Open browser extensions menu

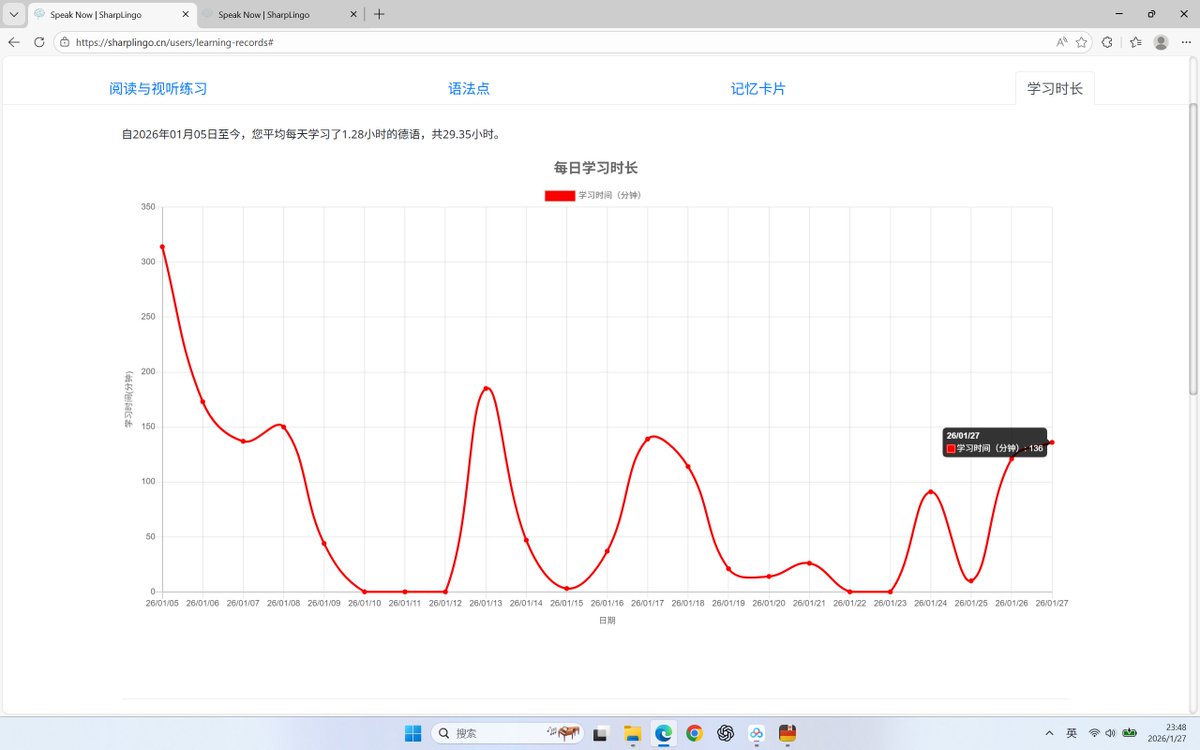coord(1107,42)
